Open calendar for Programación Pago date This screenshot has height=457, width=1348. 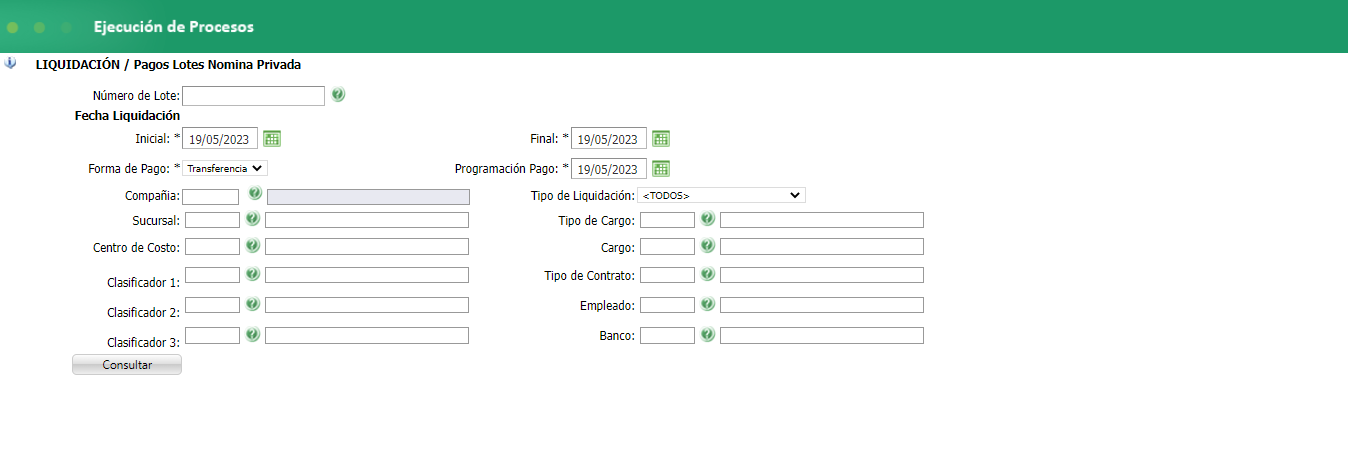[x=661, y=168]
